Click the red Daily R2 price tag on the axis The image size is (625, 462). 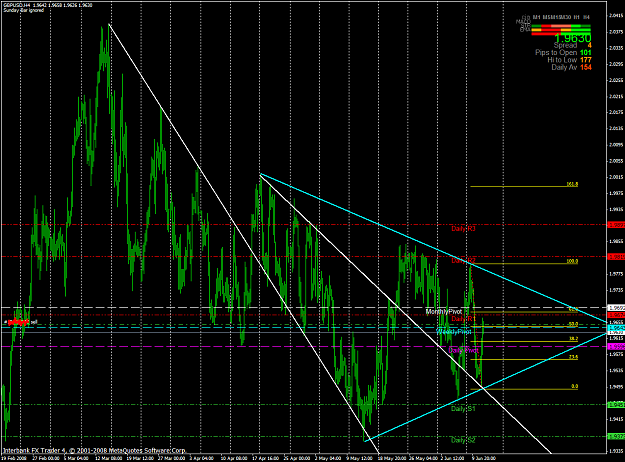pyautogui.click(x=616, y=257)
